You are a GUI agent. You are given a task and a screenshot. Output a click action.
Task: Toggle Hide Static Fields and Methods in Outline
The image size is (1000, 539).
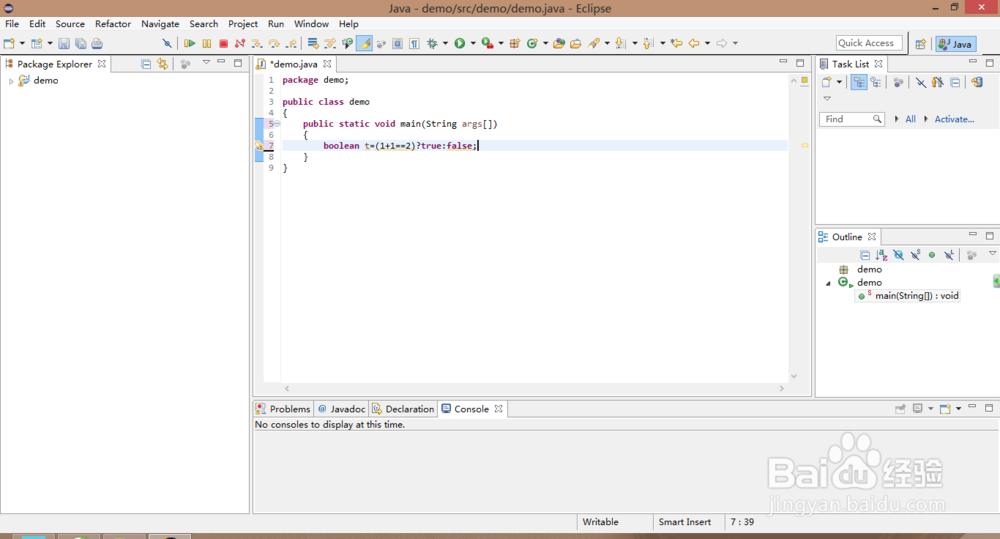click(915, 255)
